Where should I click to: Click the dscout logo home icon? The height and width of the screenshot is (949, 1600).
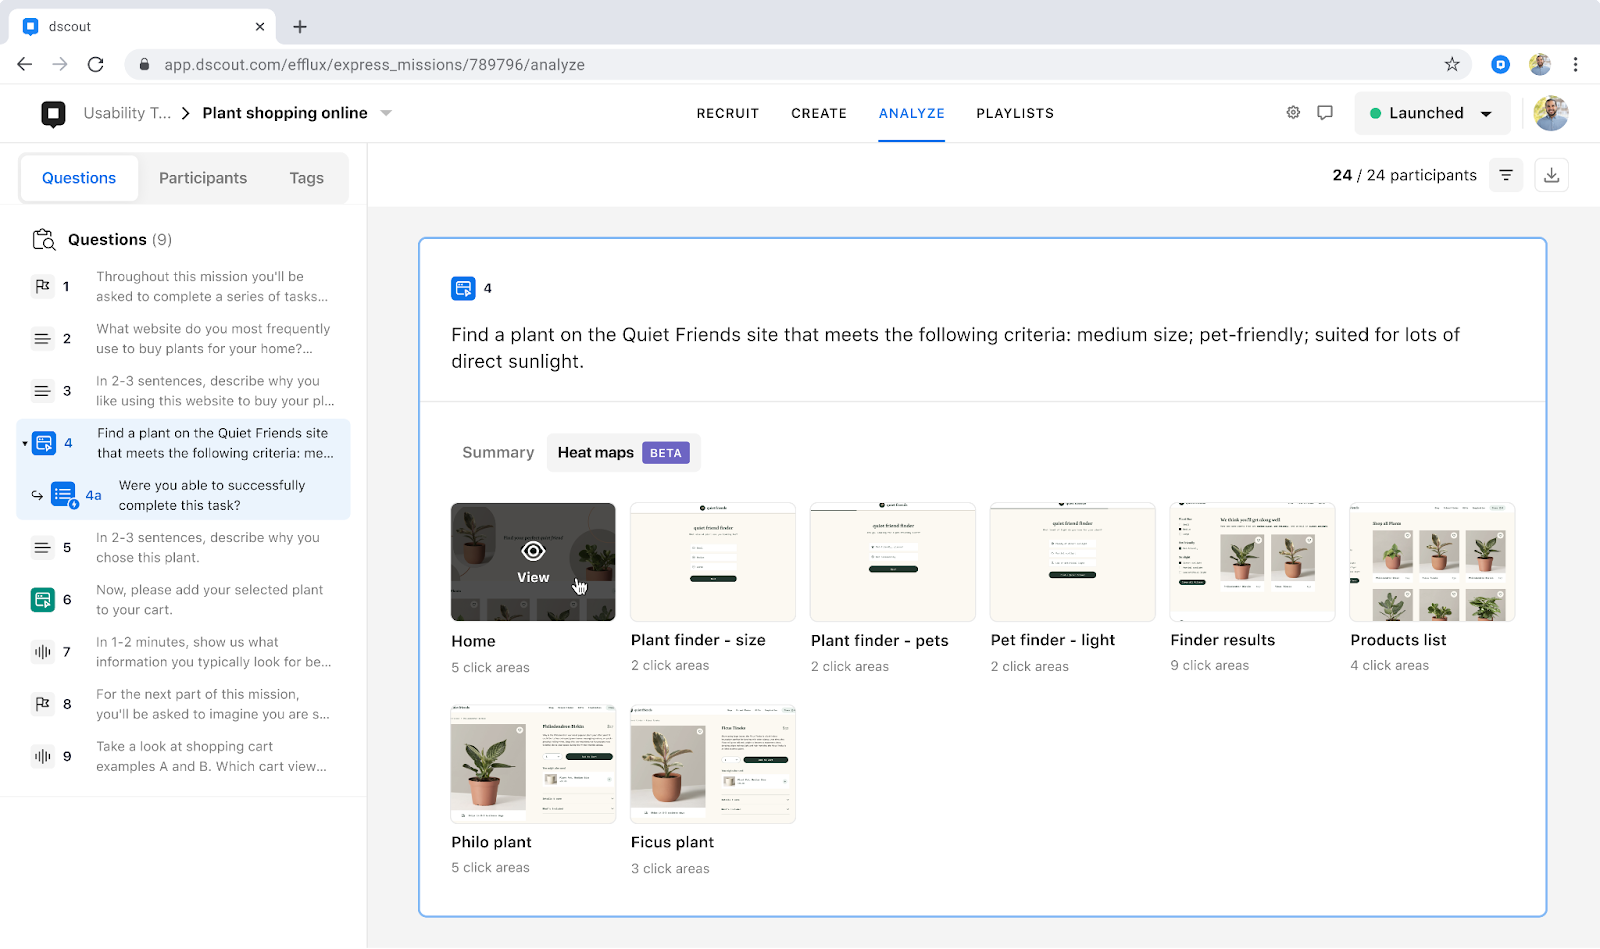click(x=53, y=114)
